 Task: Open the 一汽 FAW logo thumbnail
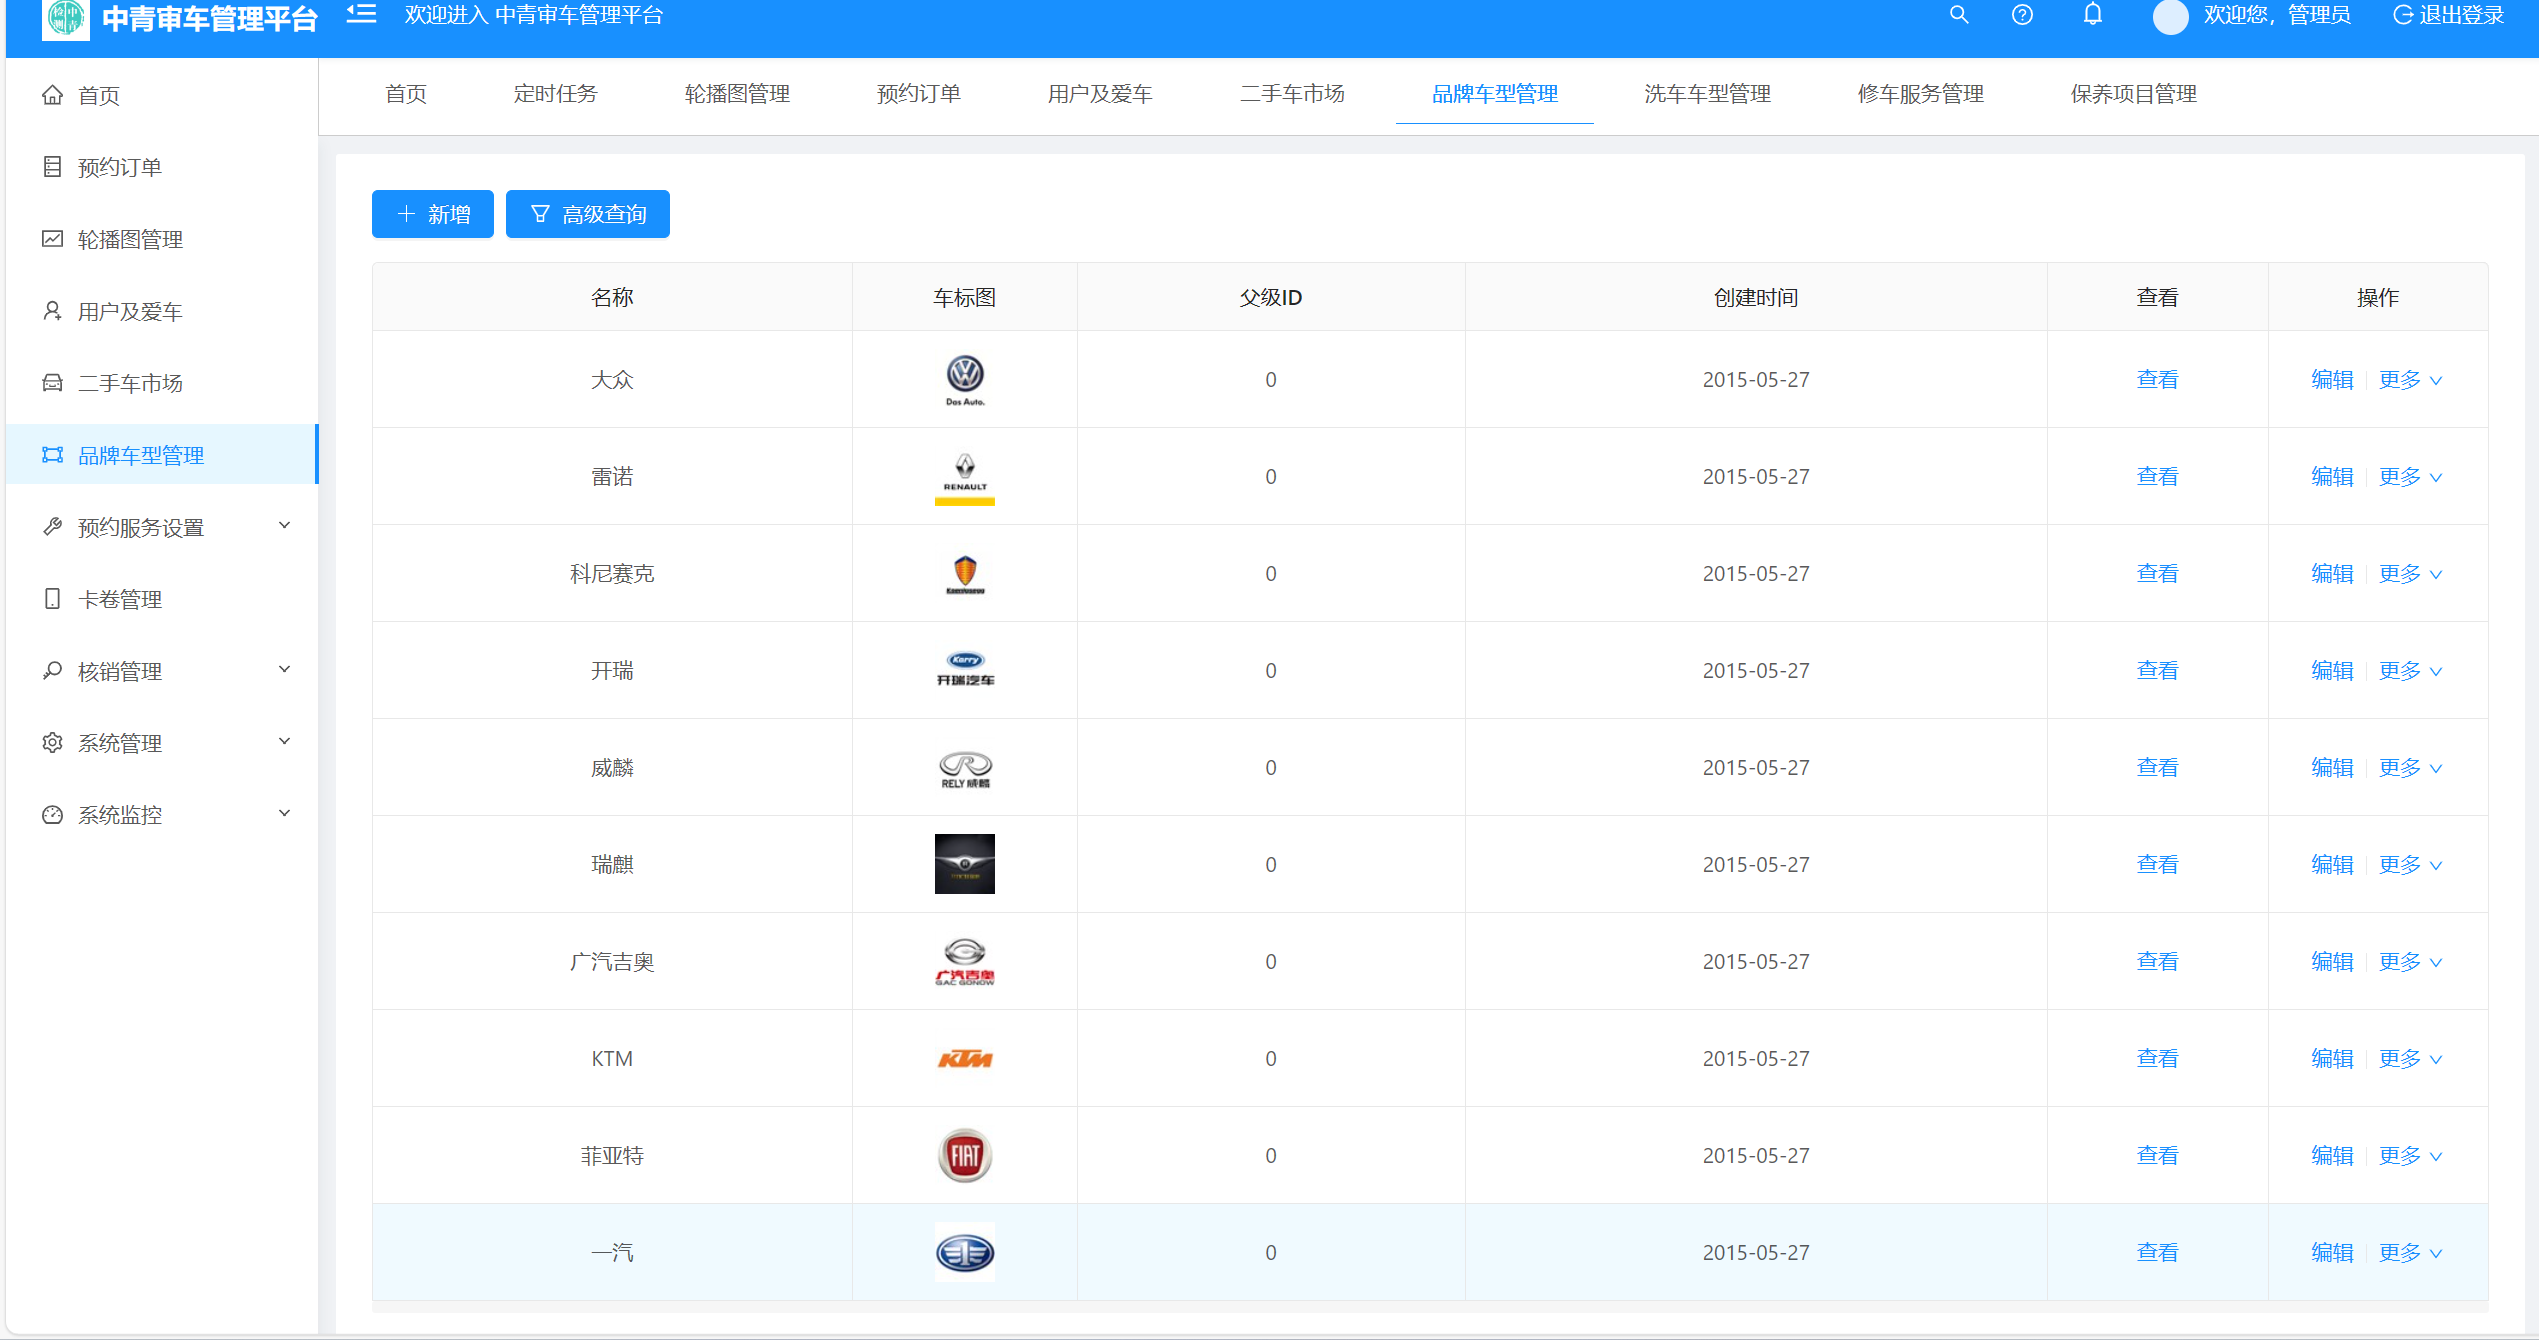tap(965, 1253)
